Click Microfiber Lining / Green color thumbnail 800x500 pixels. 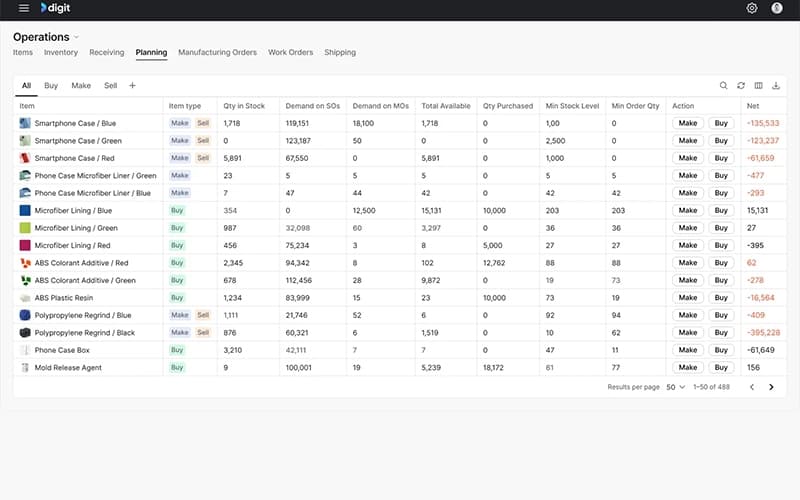25,228
